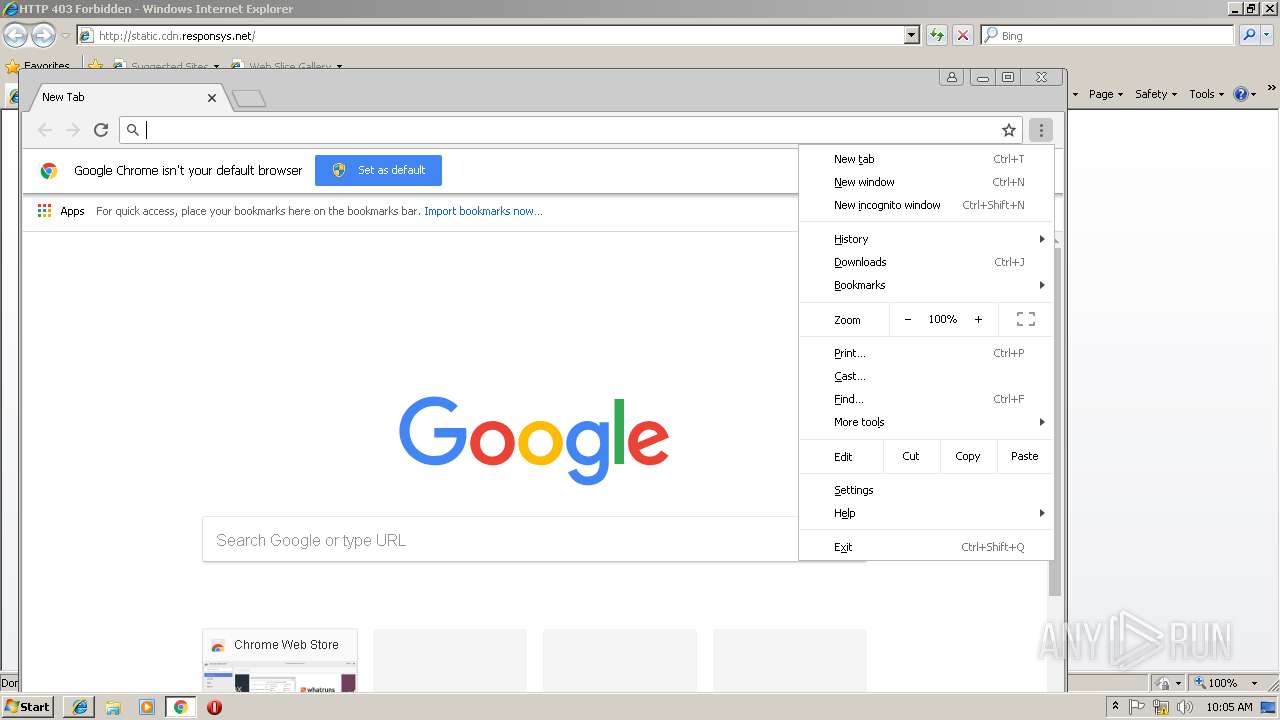
Task: Open the Apps grid shortcut
Action: click(x=61, y=211)
